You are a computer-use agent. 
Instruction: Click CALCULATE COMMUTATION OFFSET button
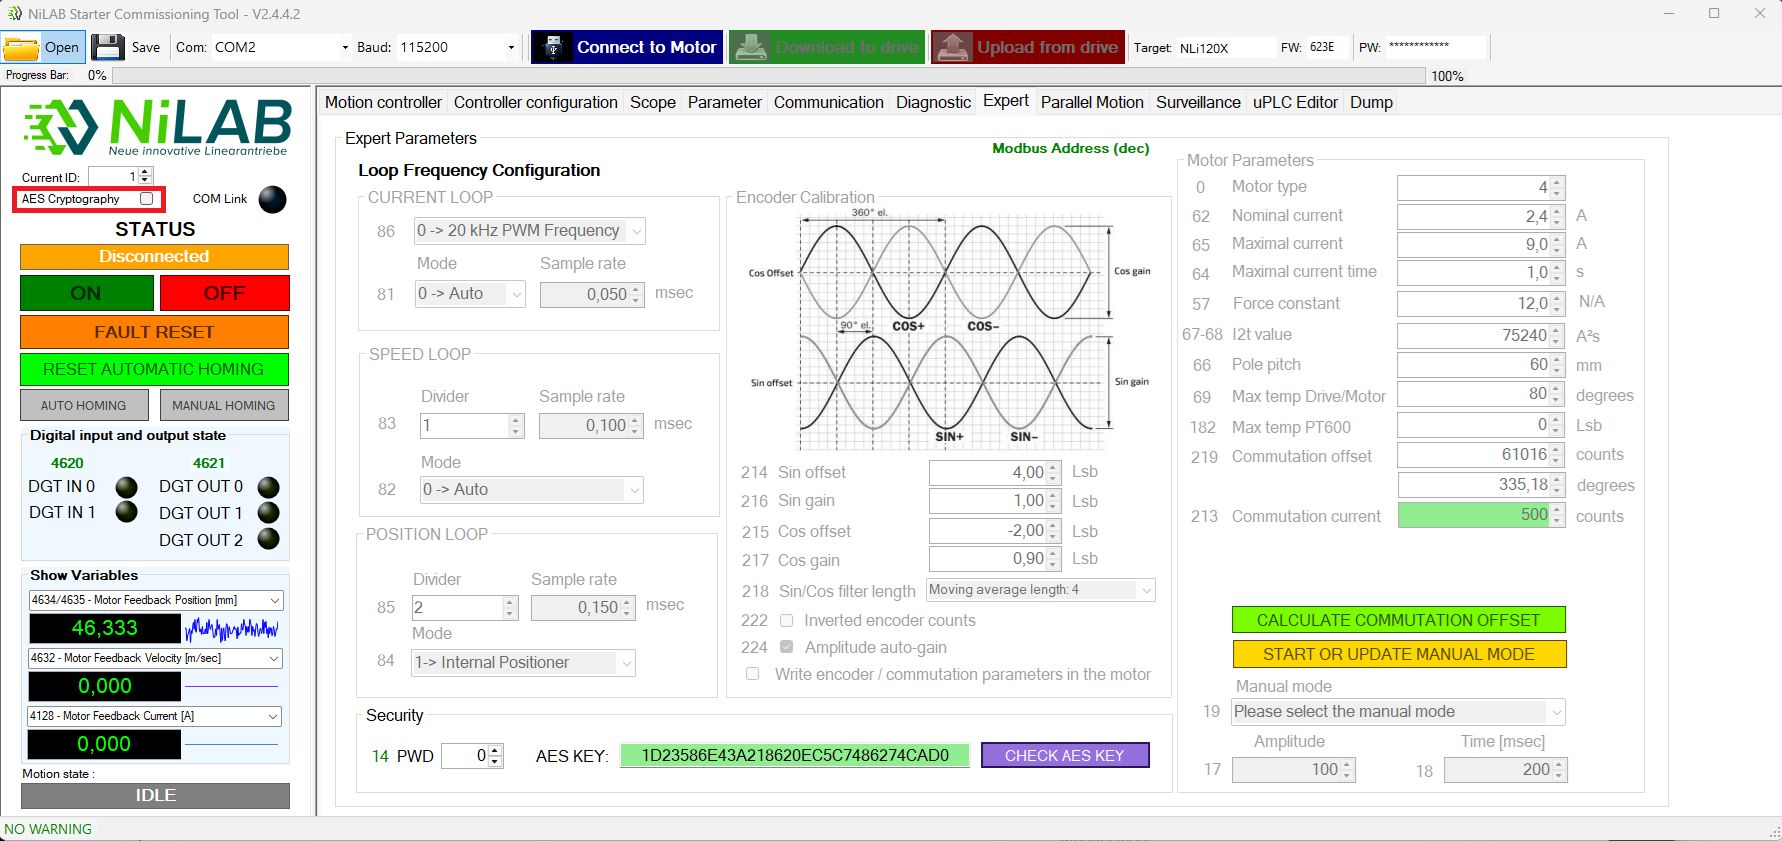(x=1398, y=620)
